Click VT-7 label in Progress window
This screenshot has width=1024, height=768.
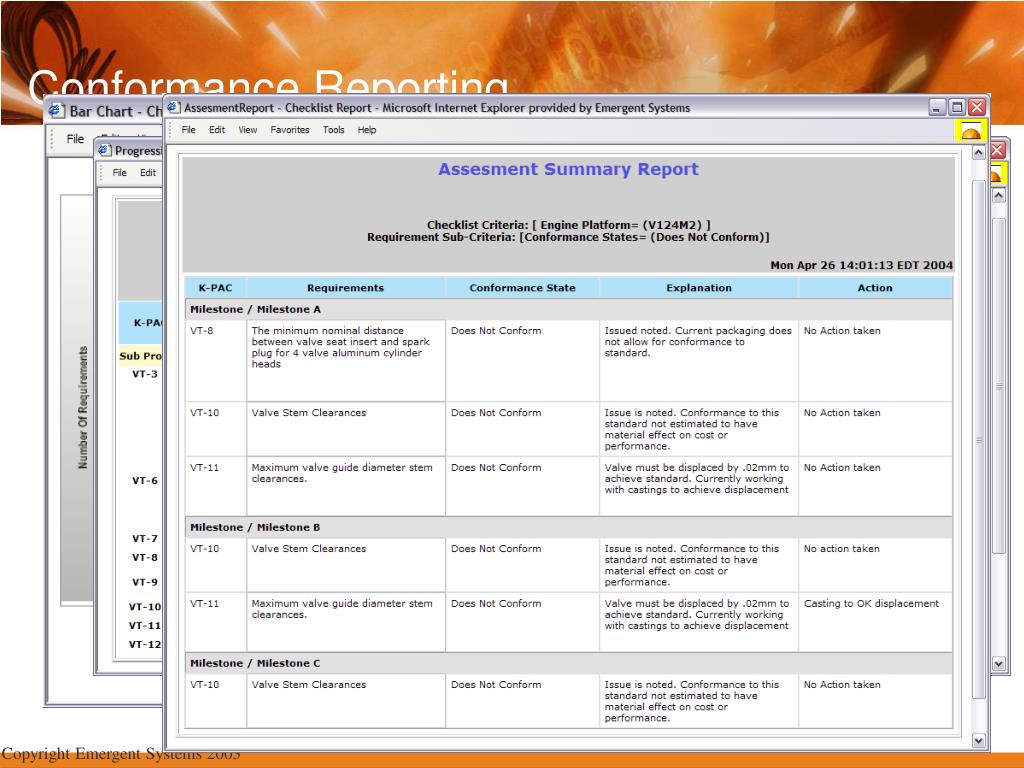point(145,539)
